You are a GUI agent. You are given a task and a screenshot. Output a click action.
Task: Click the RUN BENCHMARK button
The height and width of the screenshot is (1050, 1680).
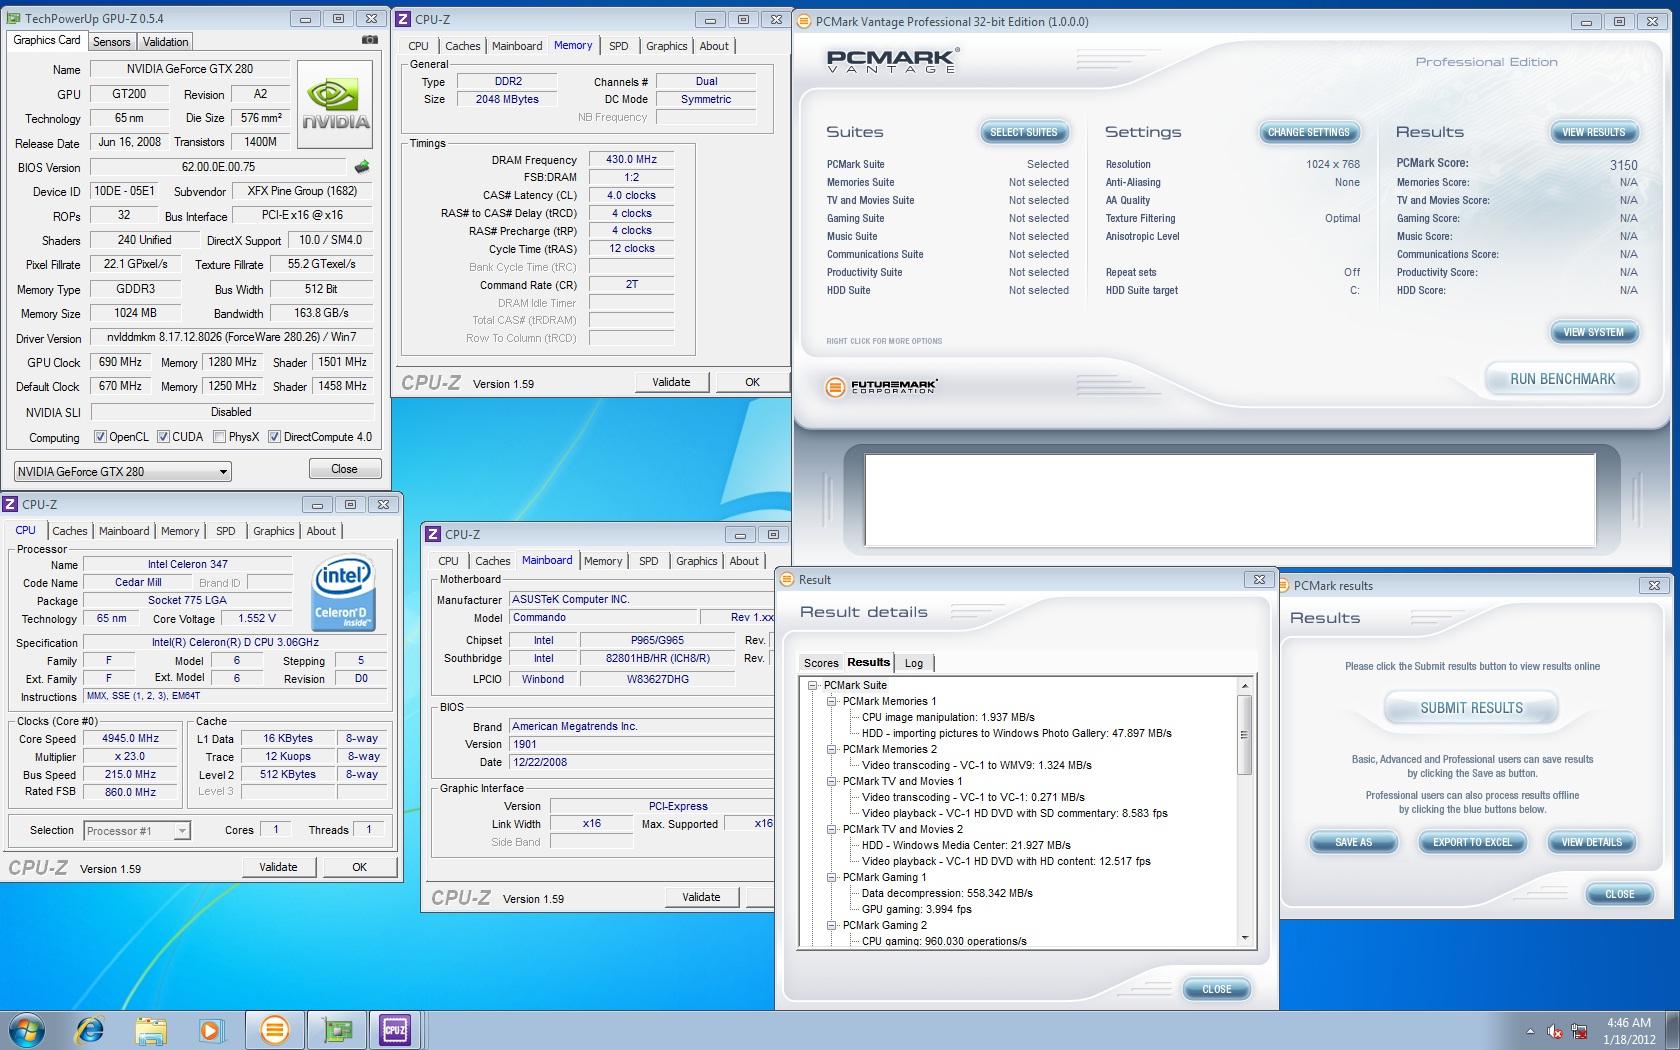coord(1562,379)
